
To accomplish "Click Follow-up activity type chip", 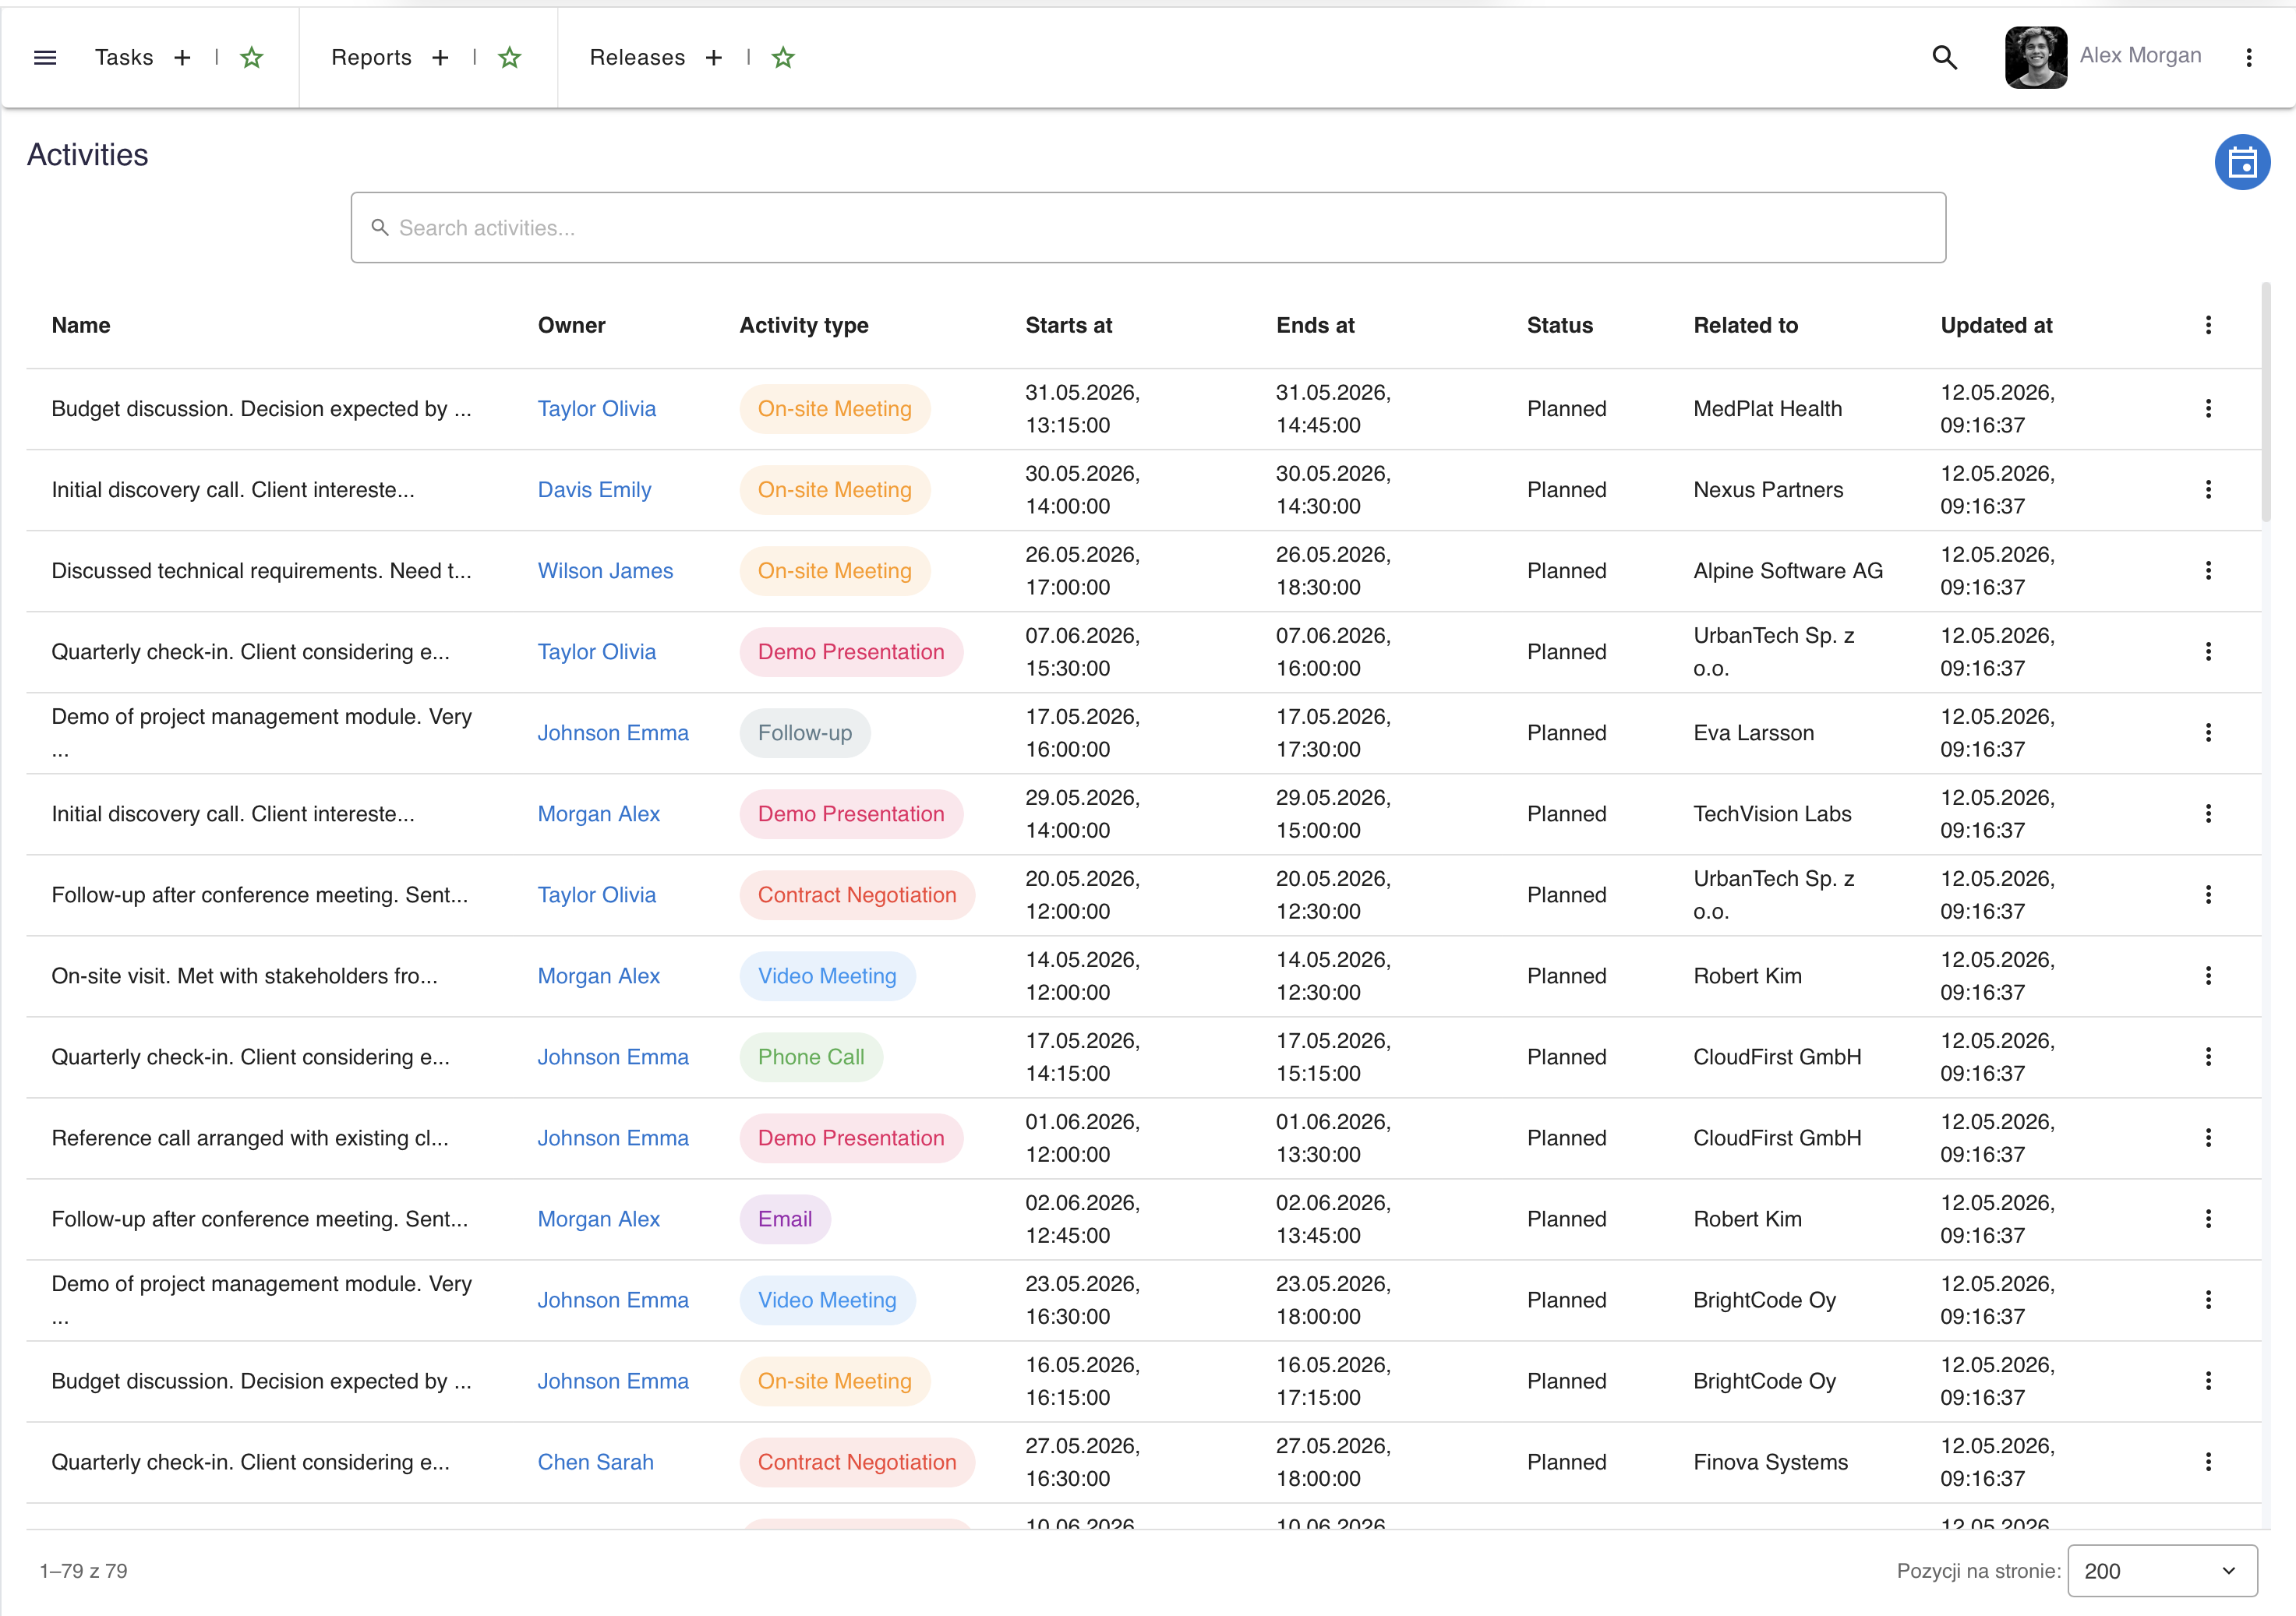I will pos(804,732).
